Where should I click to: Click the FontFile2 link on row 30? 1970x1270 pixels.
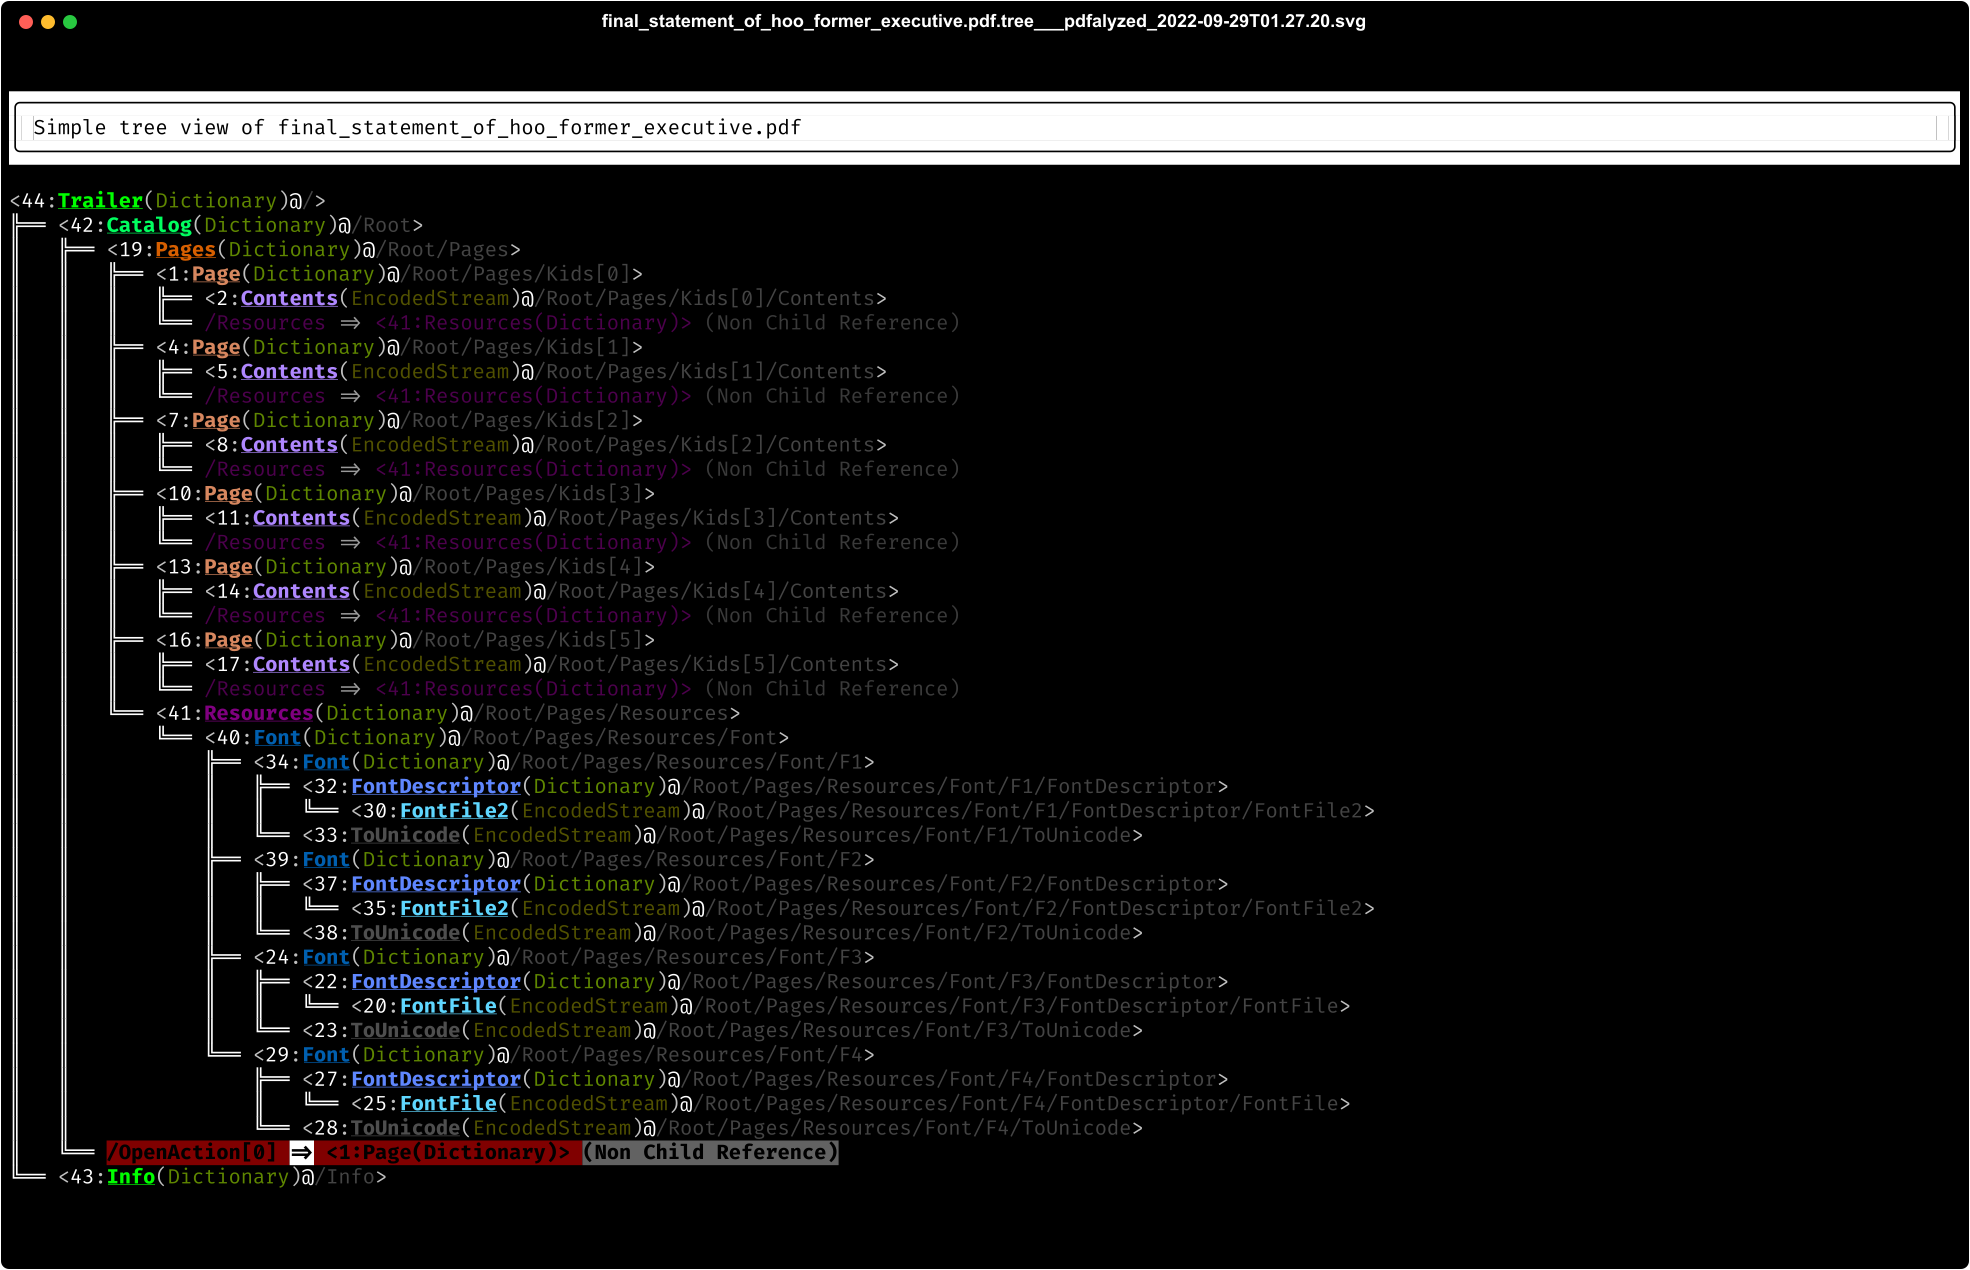pyautogui.click(x=454, y=811)
